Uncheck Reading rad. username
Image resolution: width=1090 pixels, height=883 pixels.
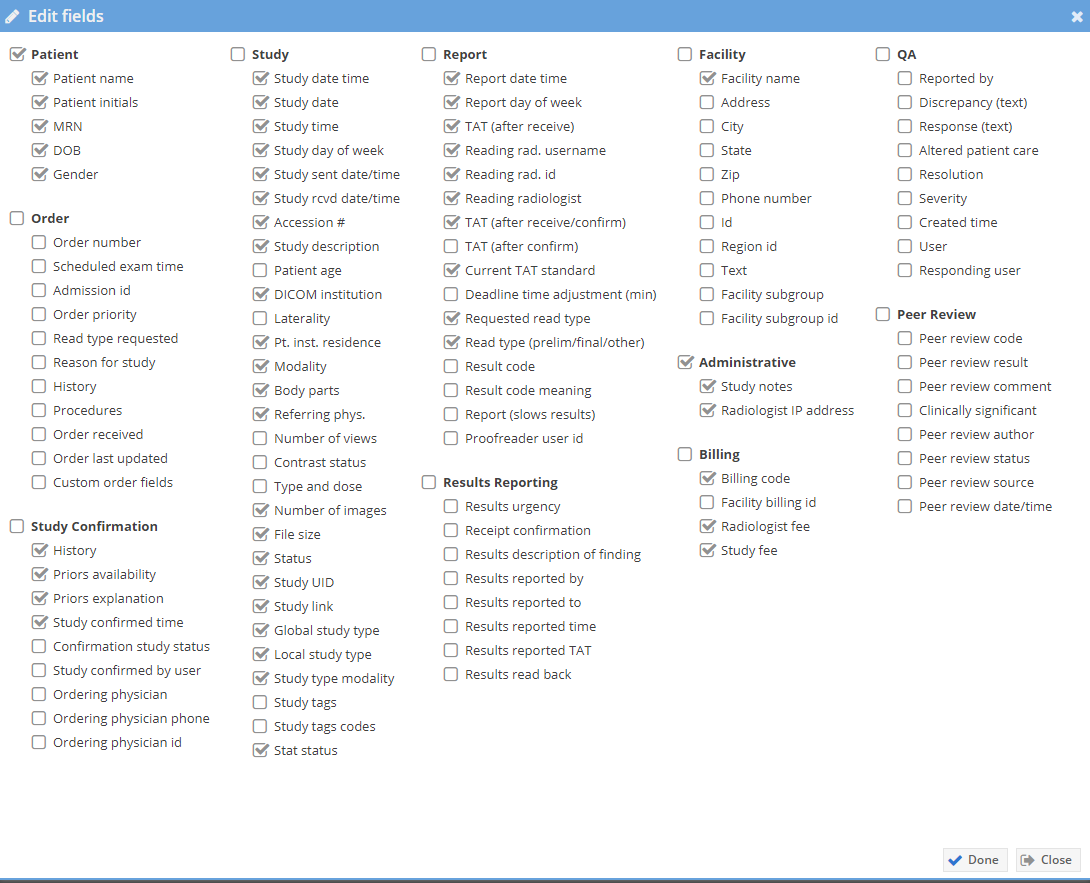click(x=452, y=150)
